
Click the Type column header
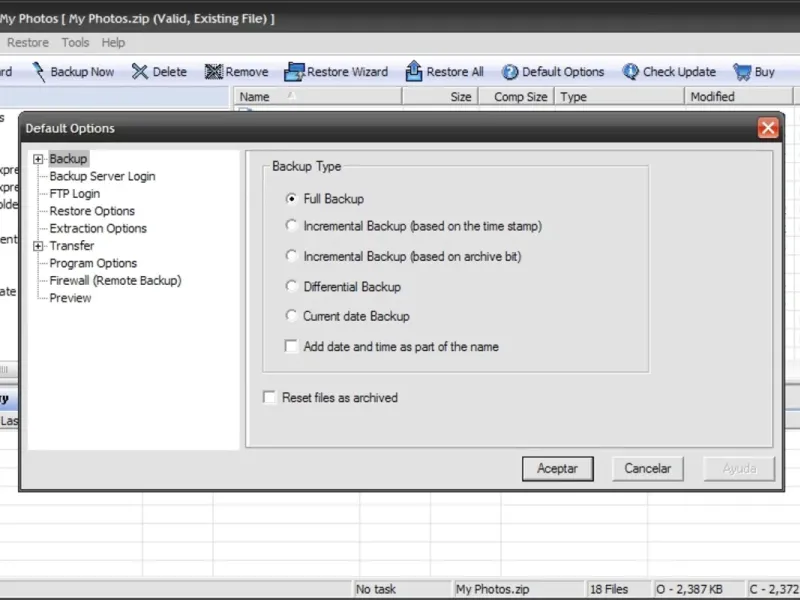tap(619, 96)
